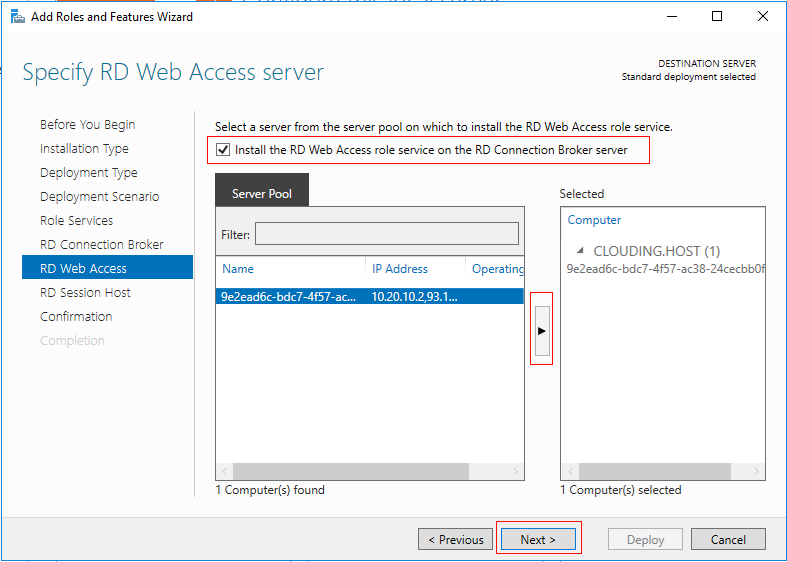Screen dimensions: 787x562
Task: Go to RD Connection Broker step
Action: coord(102,244)
